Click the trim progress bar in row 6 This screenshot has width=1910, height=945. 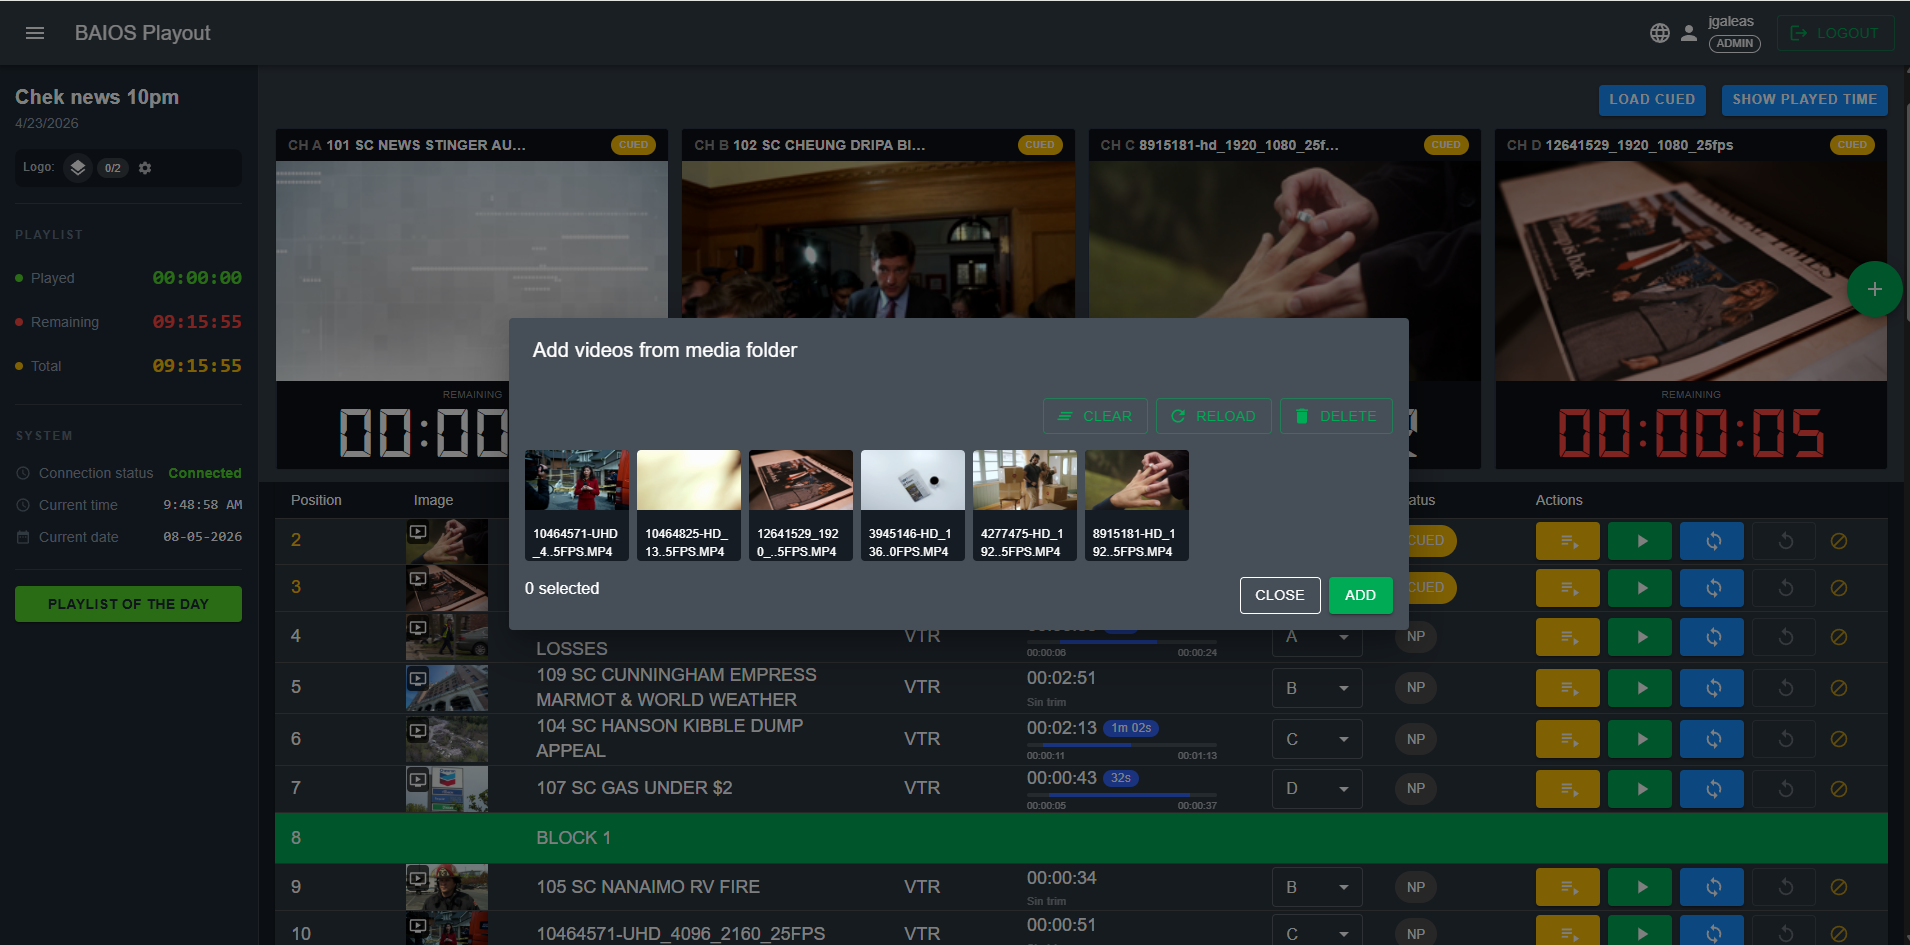(x=1122, y=745)
